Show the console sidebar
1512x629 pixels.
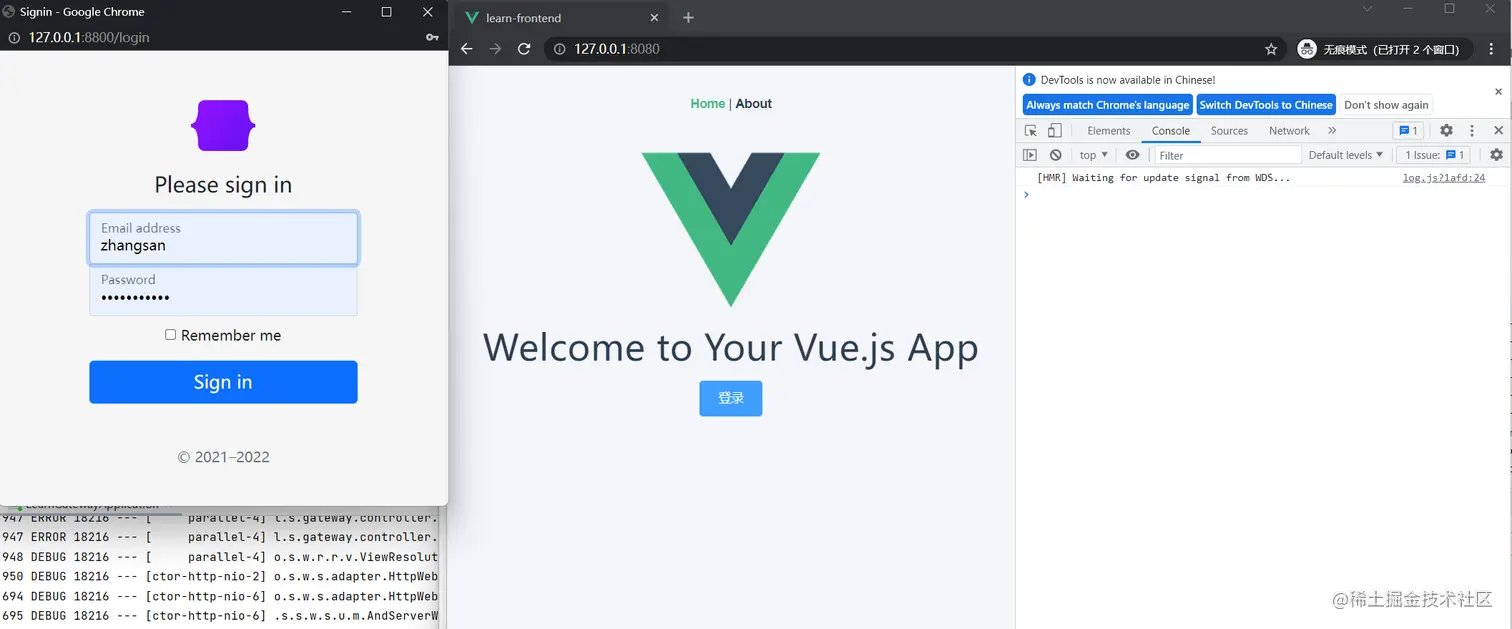coord(1030,155)
